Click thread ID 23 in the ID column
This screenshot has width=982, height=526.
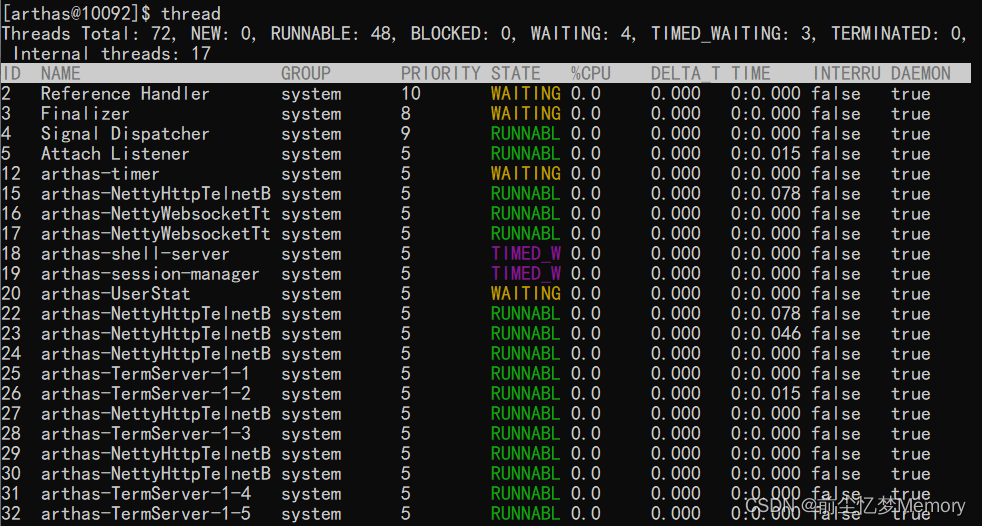pos(11,334)
